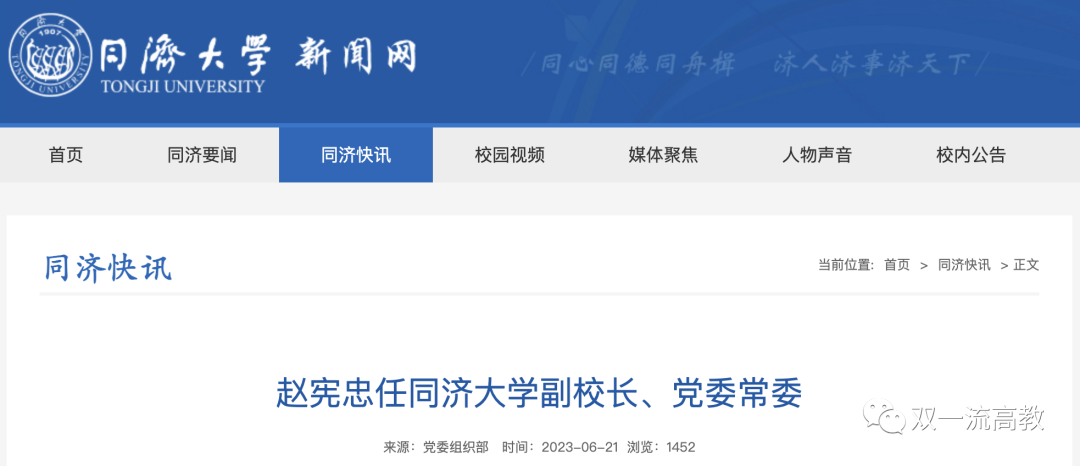
Task: Open the 校园视频 navigation tab
Action: pos(510,155)
